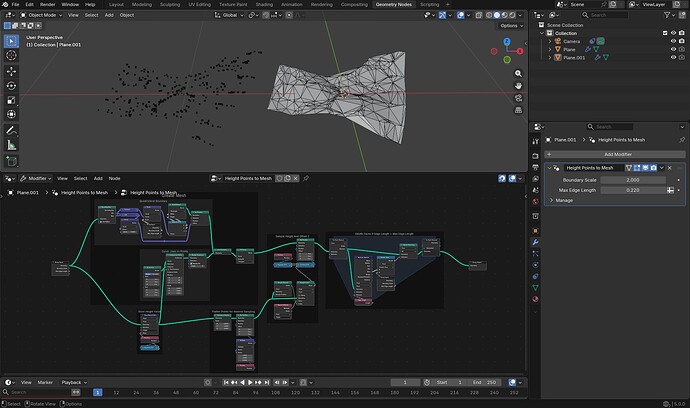The image size is (690, 408).
Task: Open the Render properties tab icon
Action: [536, 156]
